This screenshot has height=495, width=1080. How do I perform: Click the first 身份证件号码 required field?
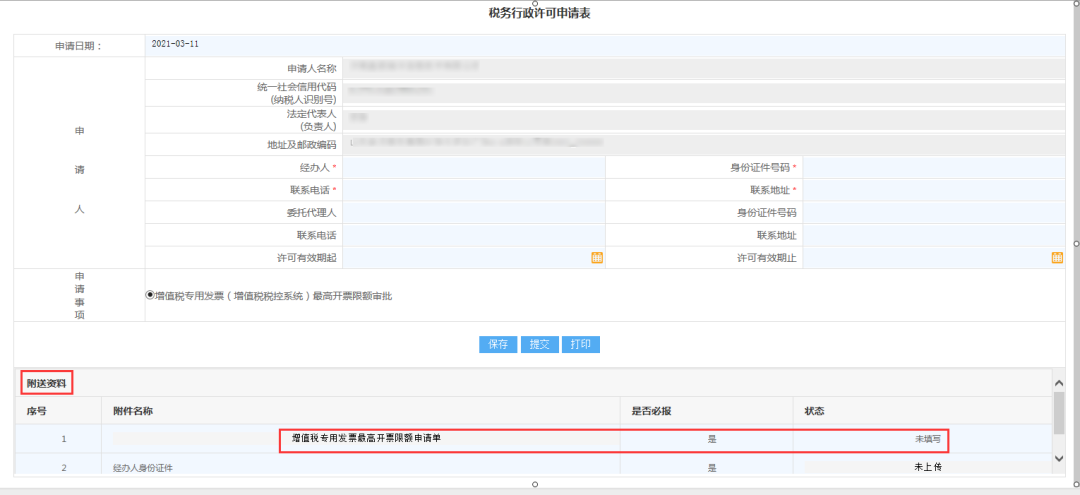coord(934,167)
